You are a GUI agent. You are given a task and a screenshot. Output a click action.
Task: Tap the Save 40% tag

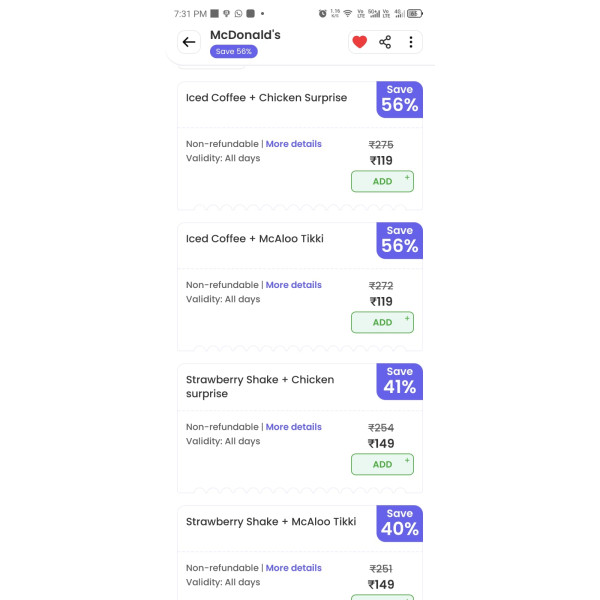(399, 523)
